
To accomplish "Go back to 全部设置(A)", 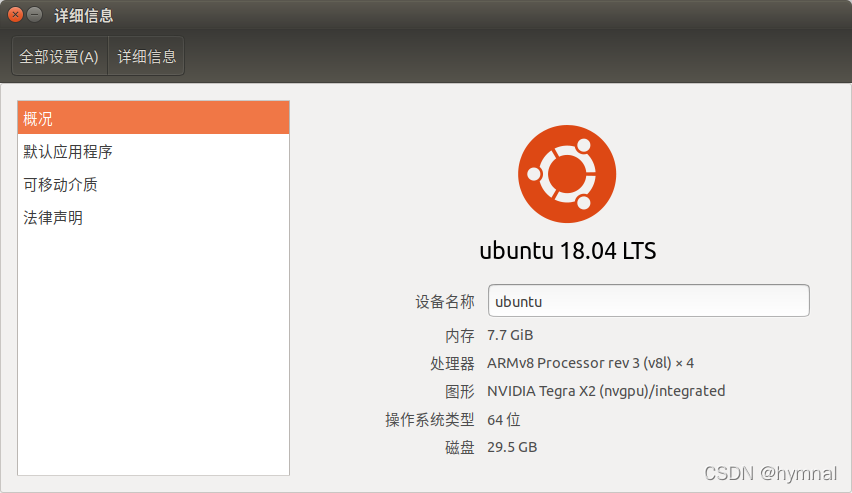I will pos(59,56).
